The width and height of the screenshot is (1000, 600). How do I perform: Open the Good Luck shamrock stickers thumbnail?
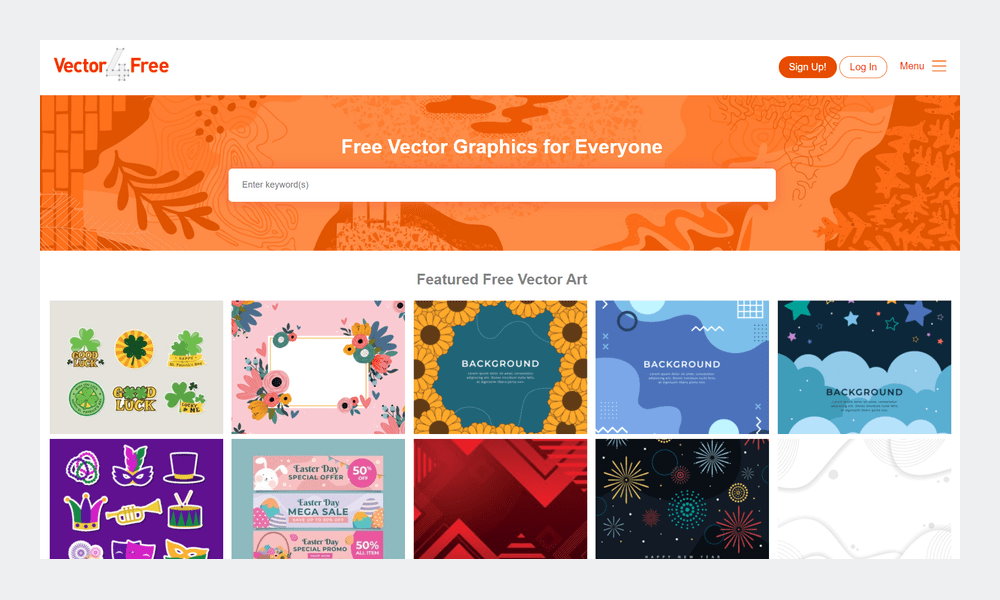click(136, 367)
